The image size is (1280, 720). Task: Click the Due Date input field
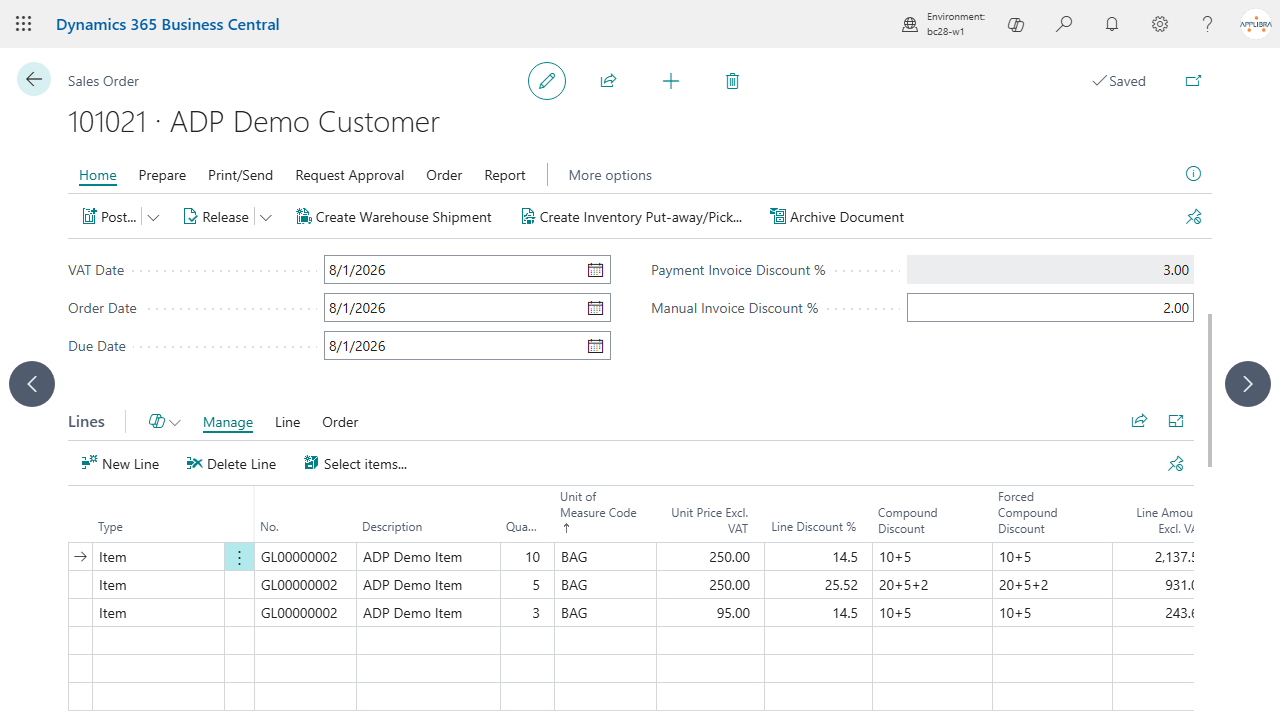467,346
